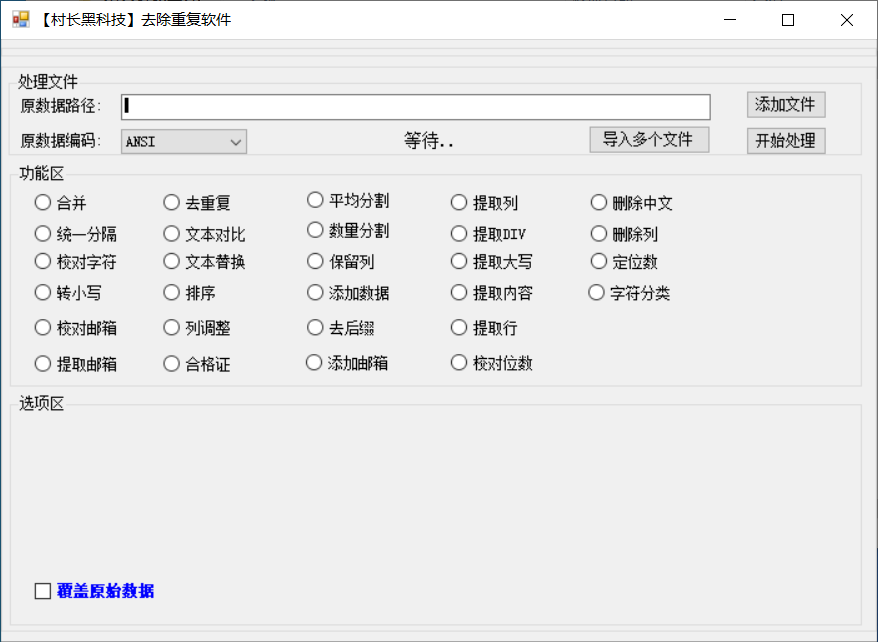This screenshot has height=642, width=878.
Task: Enable the 覆盖原始数据 overwrite checkbox
Action: click(43, 590)
